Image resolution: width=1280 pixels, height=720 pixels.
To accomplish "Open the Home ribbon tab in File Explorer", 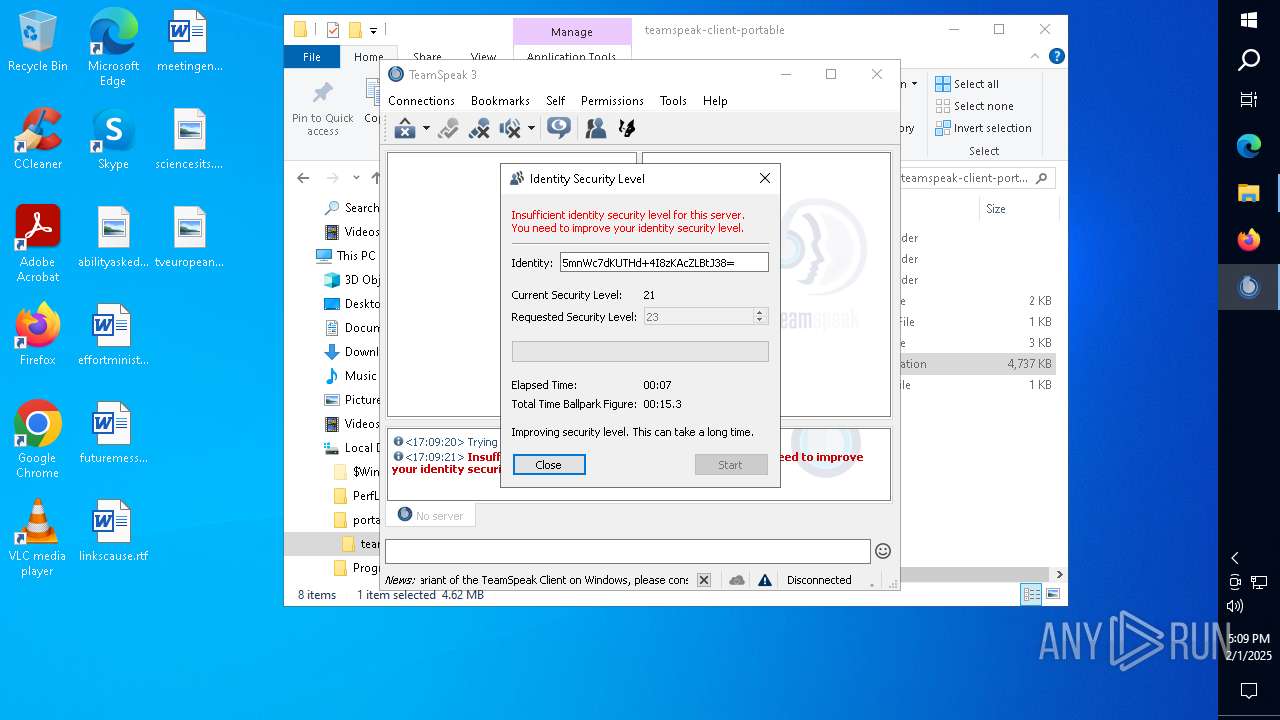I will tap(368, 57).
